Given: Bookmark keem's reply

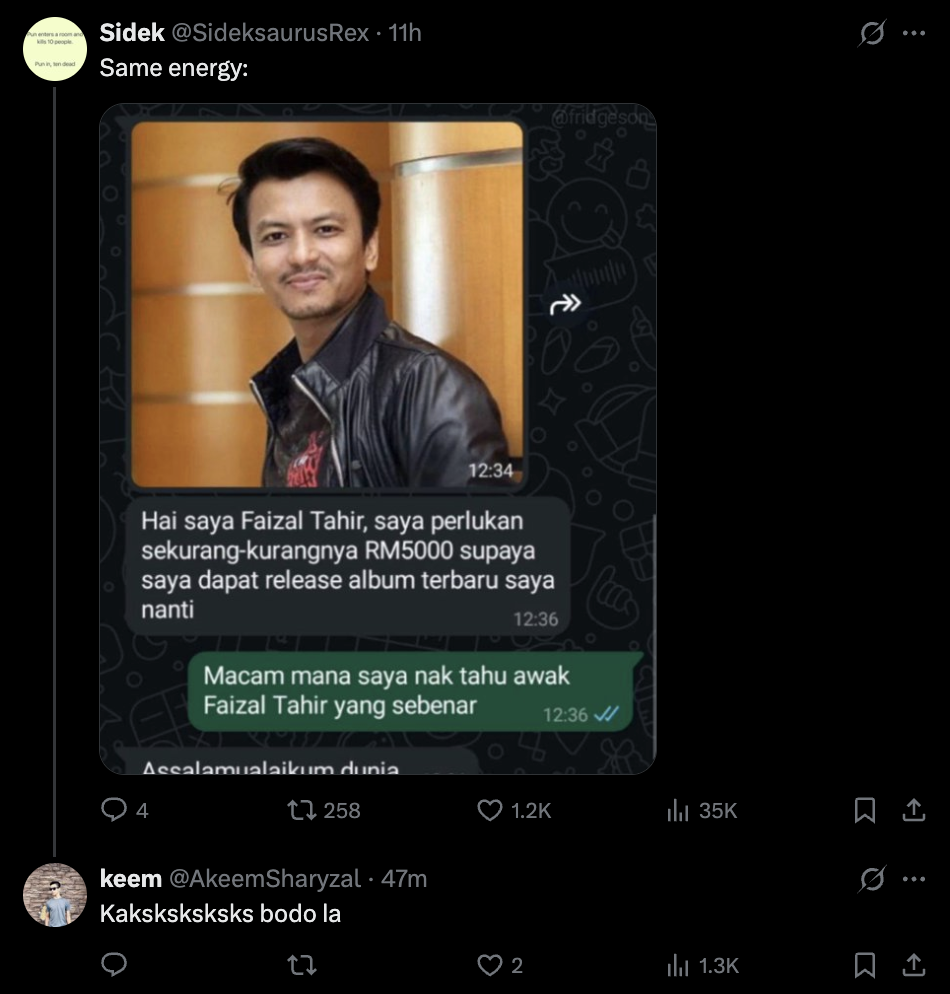Looking at the screenshot, I should 865,965.
